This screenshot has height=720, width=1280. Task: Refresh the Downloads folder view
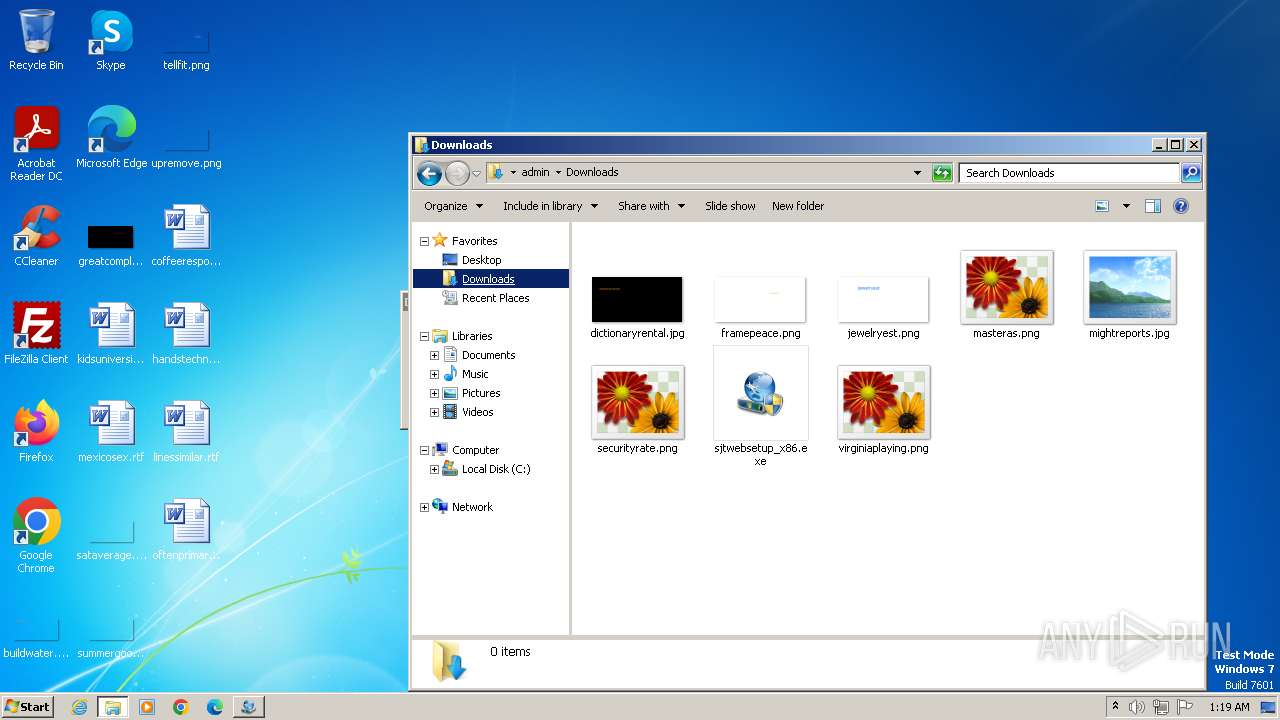tap(942, 173)
